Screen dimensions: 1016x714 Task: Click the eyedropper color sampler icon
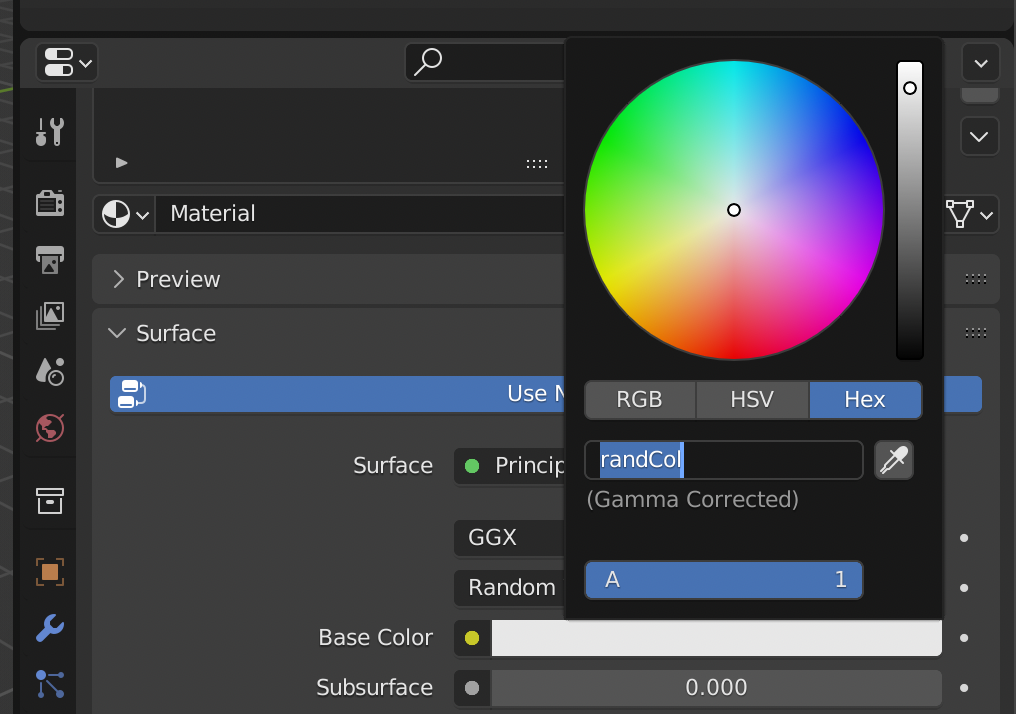pos(894,460)
